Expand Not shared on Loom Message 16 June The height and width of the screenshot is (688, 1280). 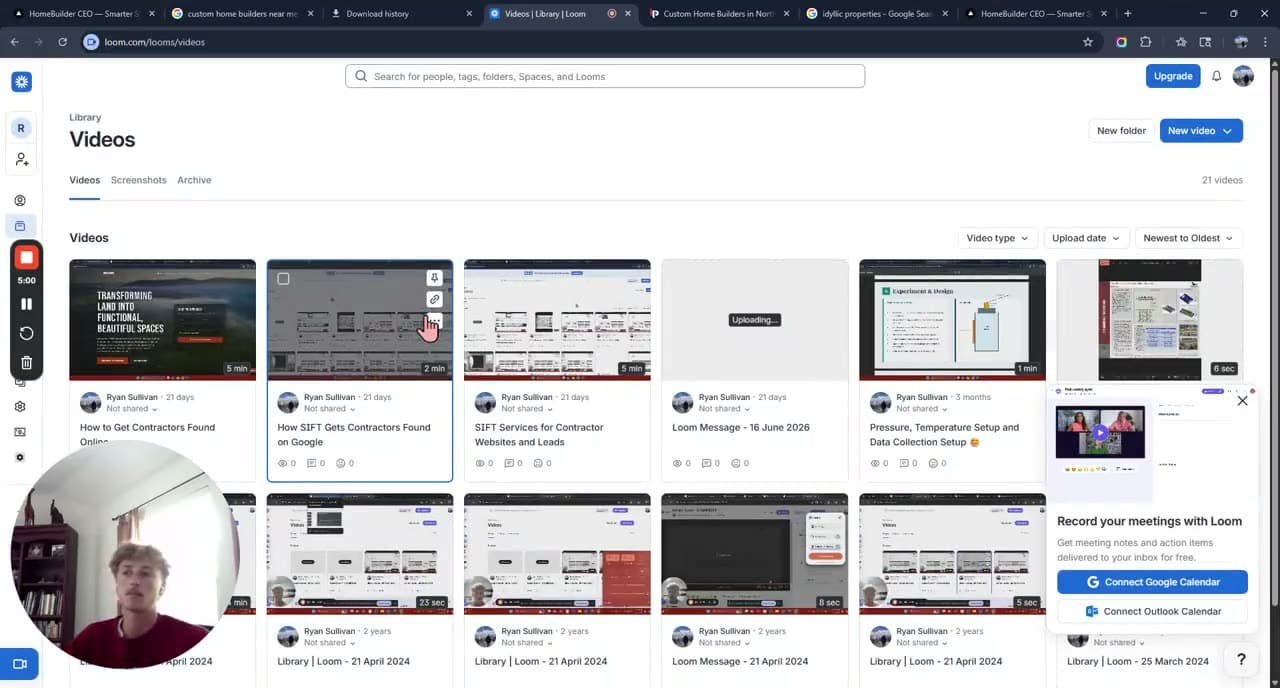(x=724, y=408)
